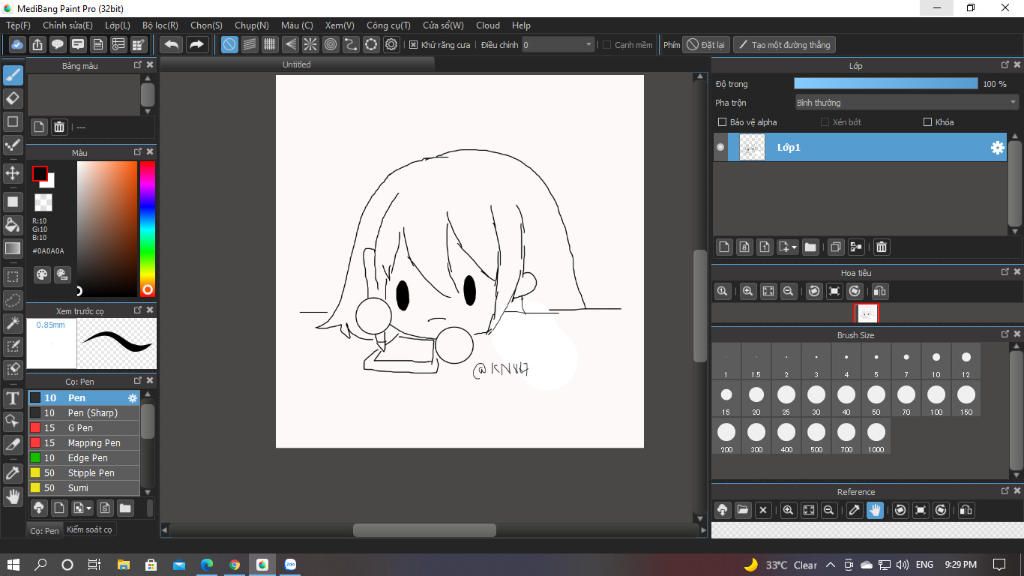Open Điều chỉnh correction dropdown
1024x576 pixels.
click(x=558, y=44)
